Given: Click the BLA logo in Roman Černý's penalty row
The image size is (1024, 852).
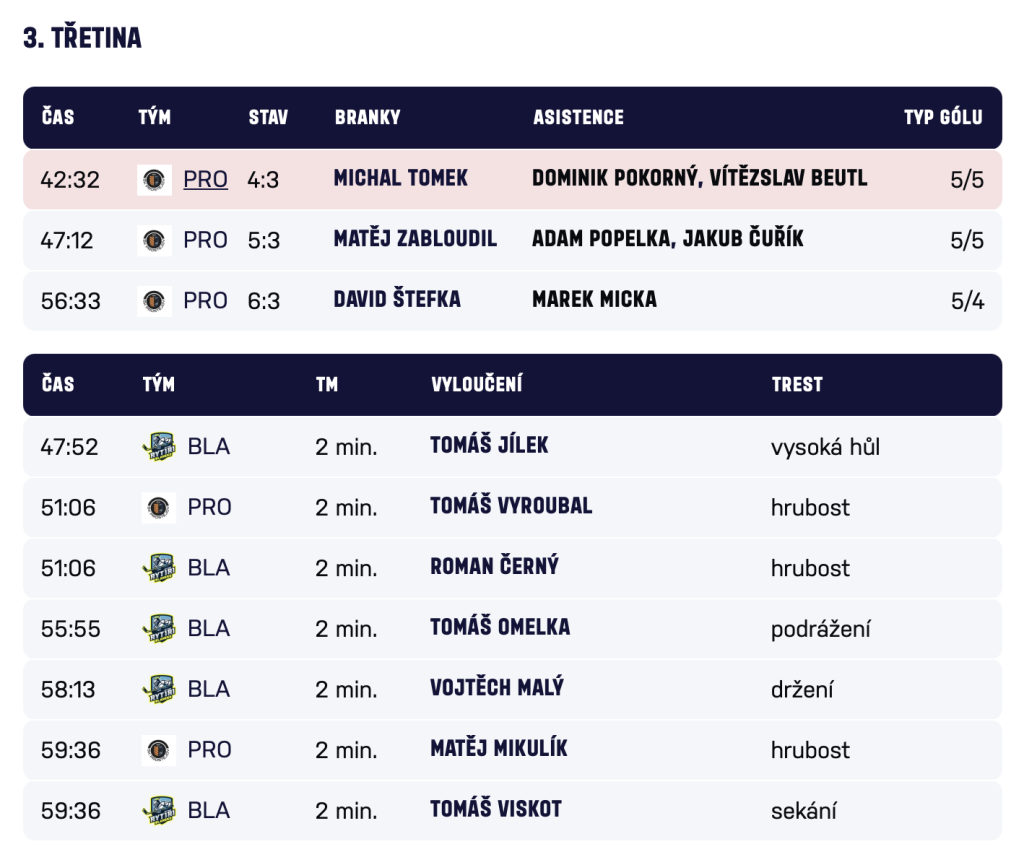Looking at the screenshot, I should click(158, 568).
